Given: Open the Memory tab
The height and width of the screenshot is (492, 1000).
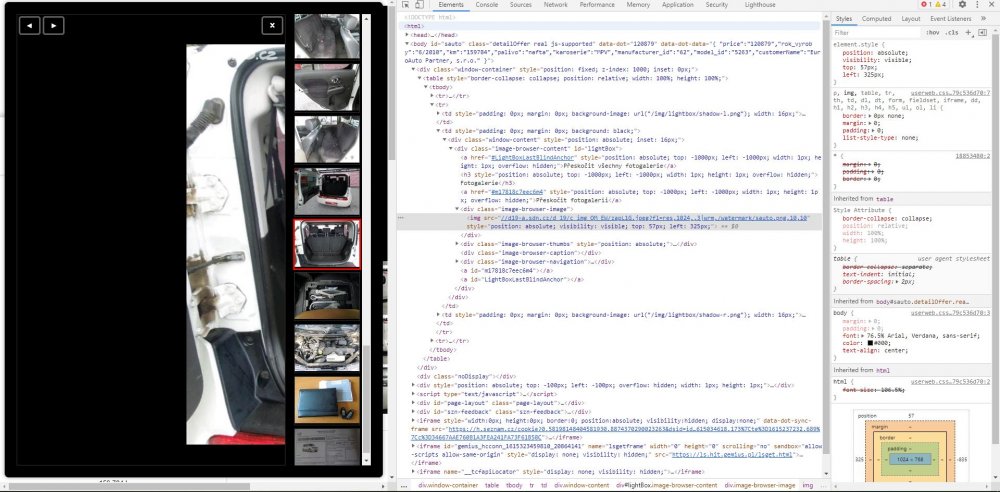Looking at the screenshot, I should tap(638, 4).
